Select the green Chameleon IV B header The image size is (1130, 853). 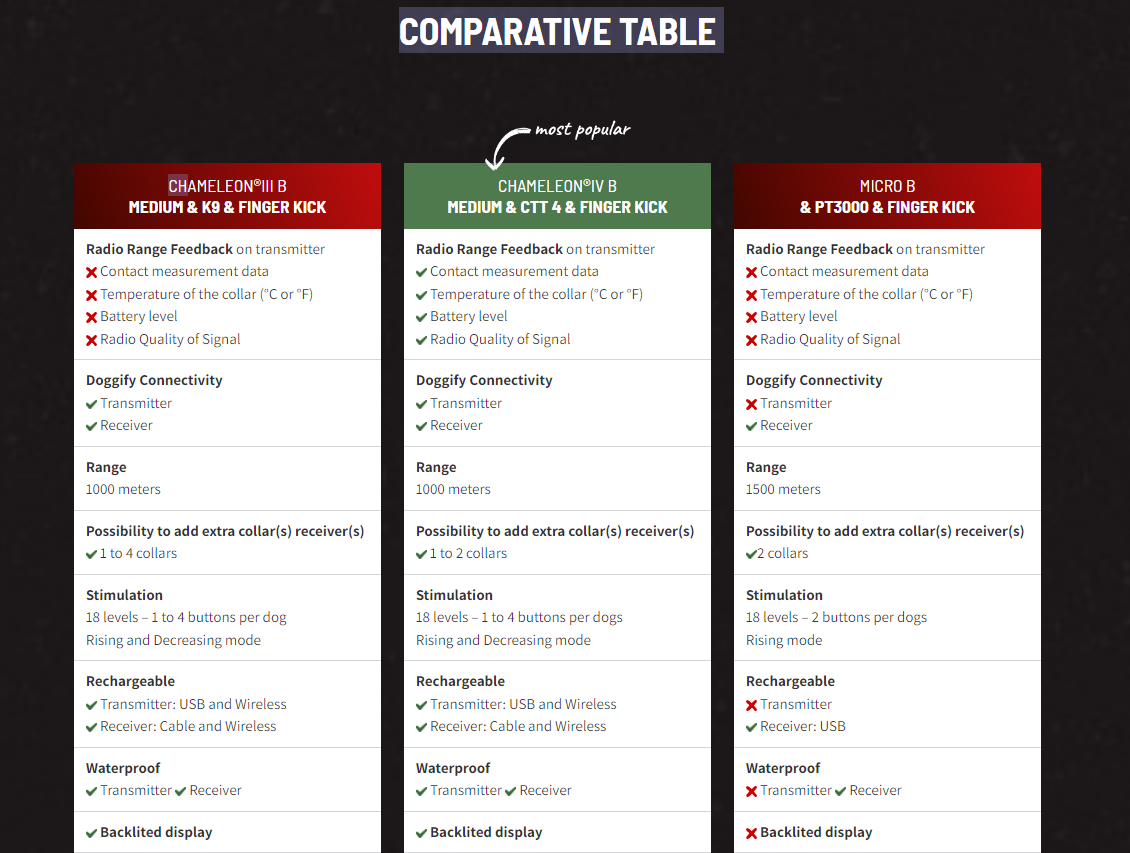point(557,196)
